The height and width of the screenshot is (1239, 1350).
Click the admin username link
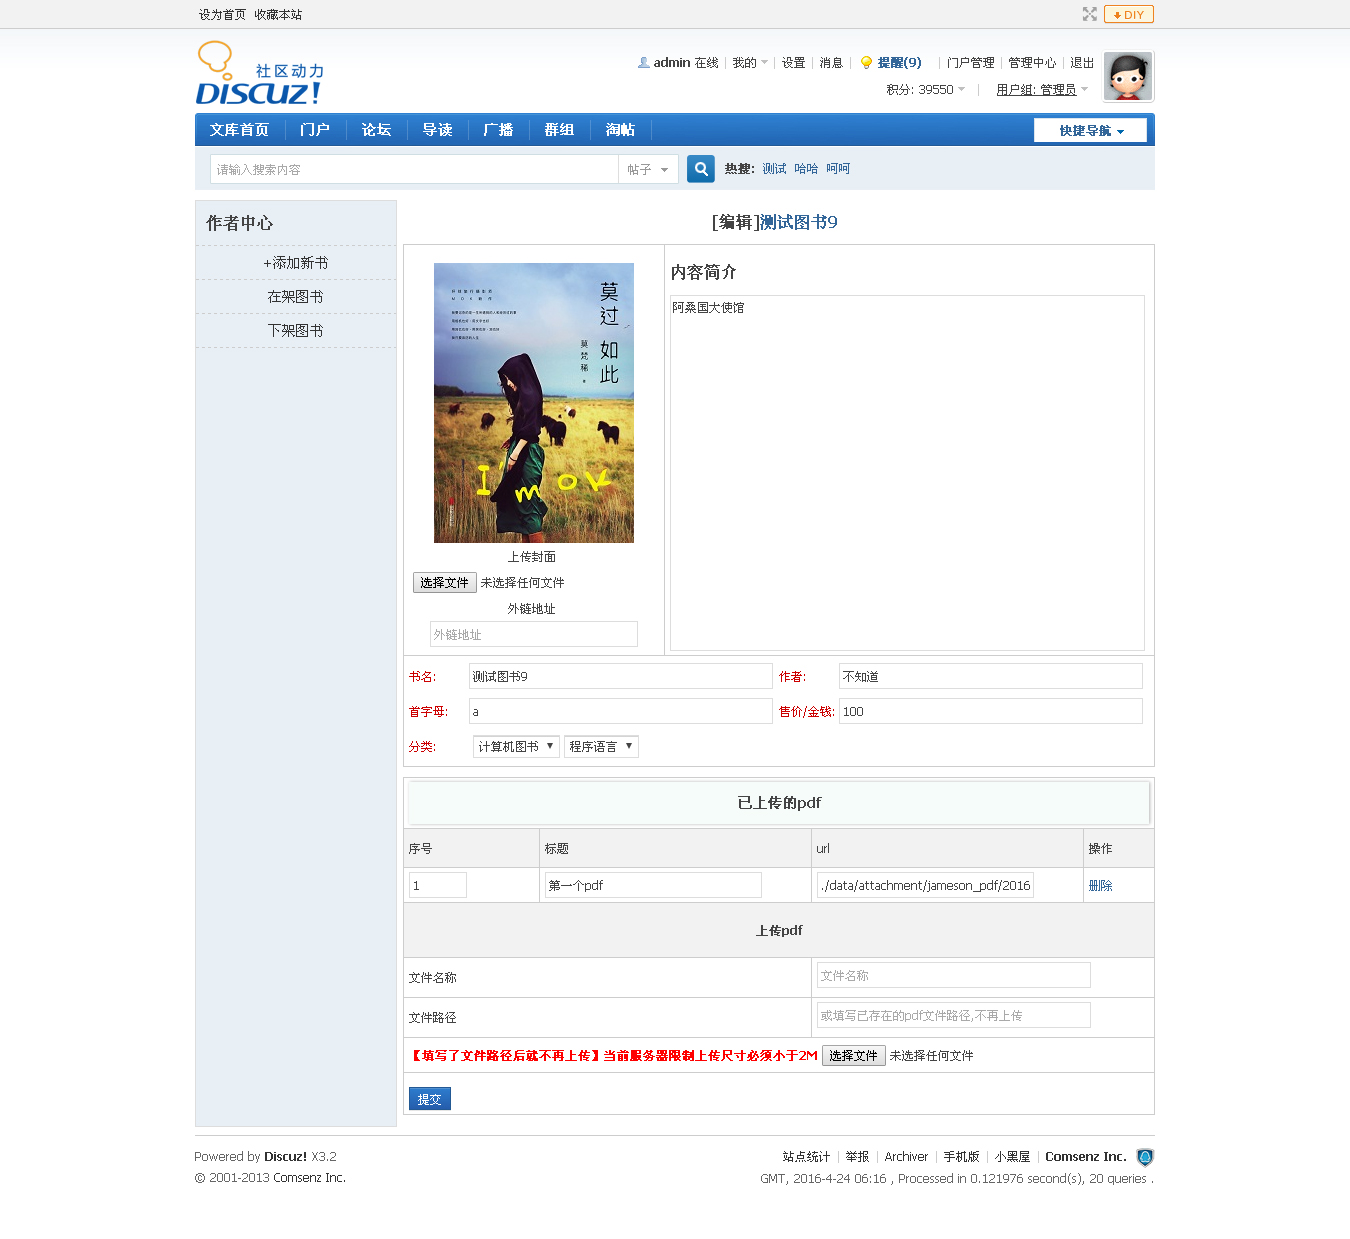click(x=672, y=62)
